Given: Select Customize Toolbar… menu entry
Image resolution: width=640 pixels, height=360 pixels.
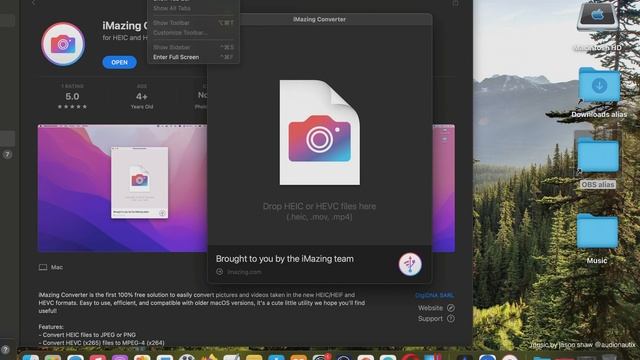Looking at the screenshot, I should (193, 33).
